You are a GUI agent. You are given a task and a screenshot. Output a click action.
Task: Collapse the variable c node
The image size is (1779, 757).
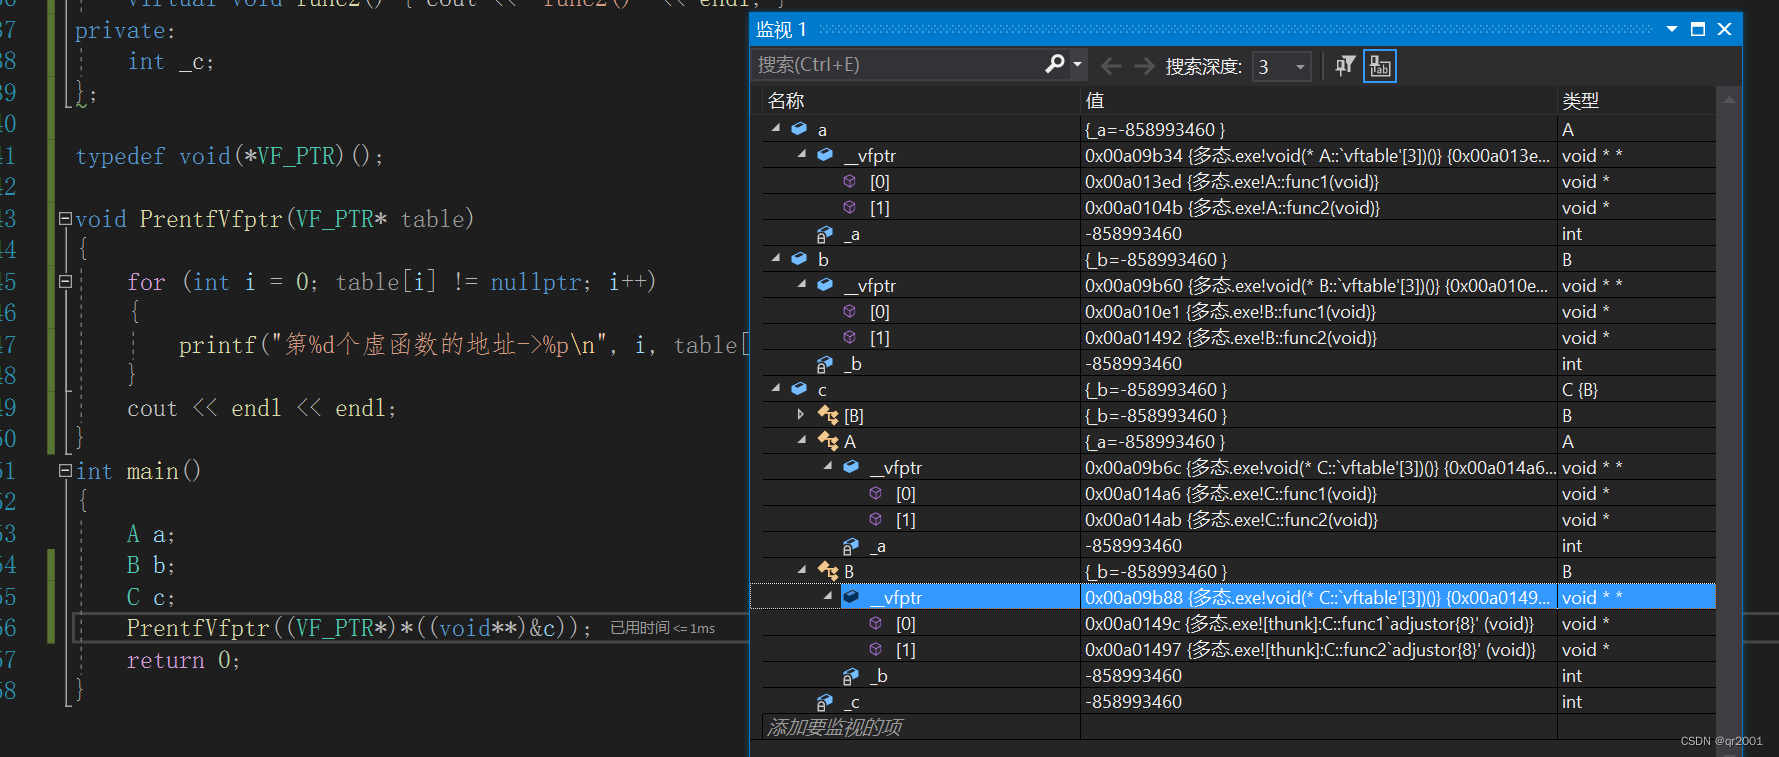(776, 389)
